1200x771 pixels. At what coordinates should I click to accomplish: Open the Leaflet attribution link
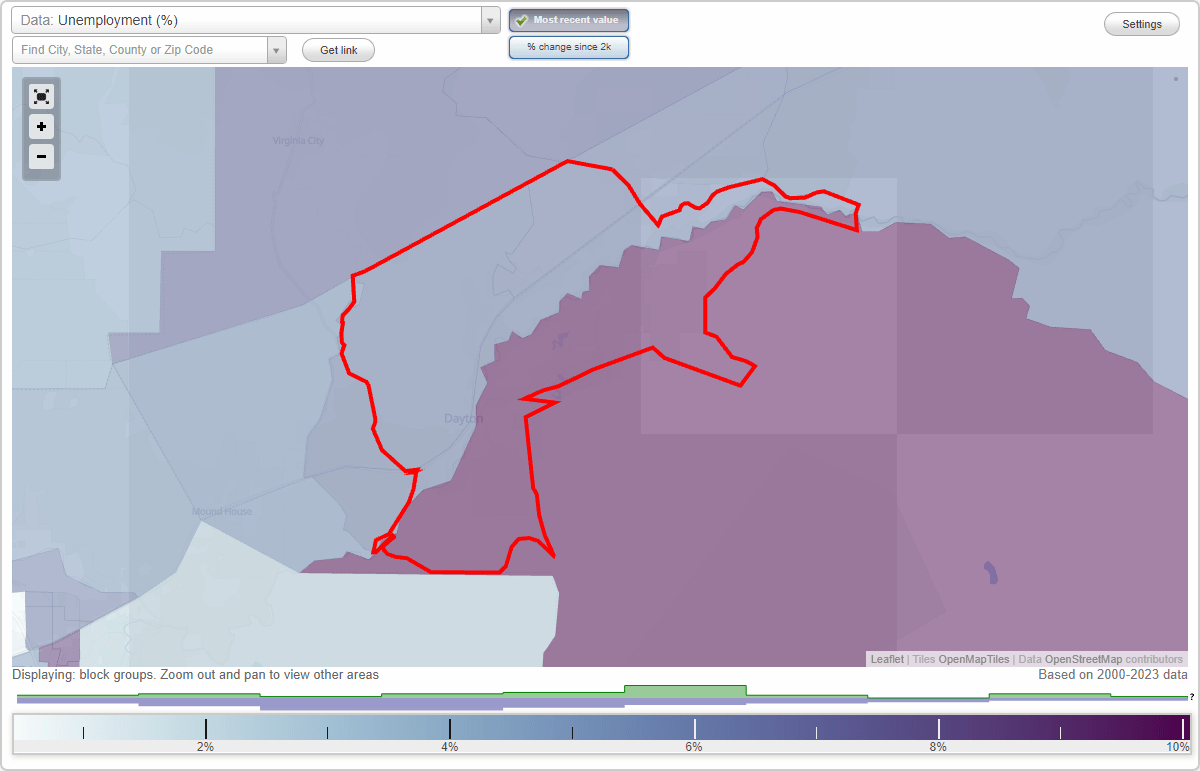click(887, 660)
